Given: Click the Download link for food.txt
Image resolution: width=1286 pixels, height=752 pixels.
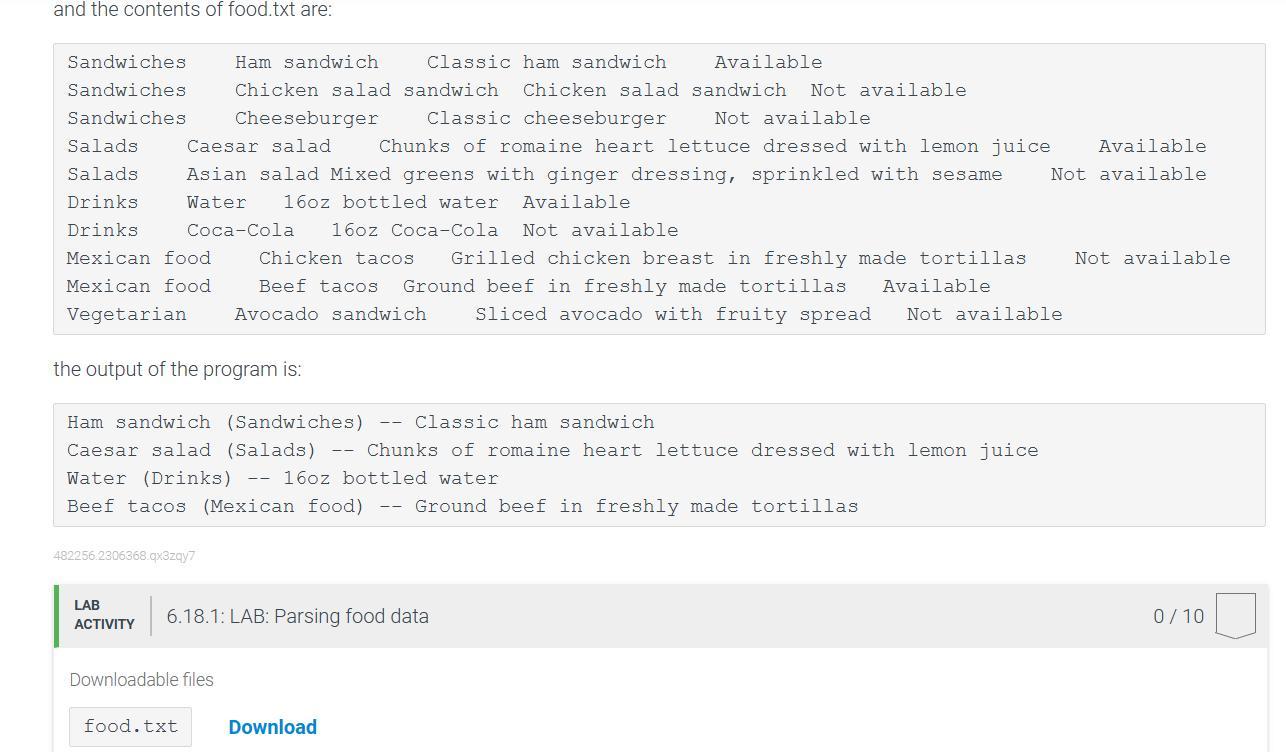Looking at the screenshot, I should point(272,727).
